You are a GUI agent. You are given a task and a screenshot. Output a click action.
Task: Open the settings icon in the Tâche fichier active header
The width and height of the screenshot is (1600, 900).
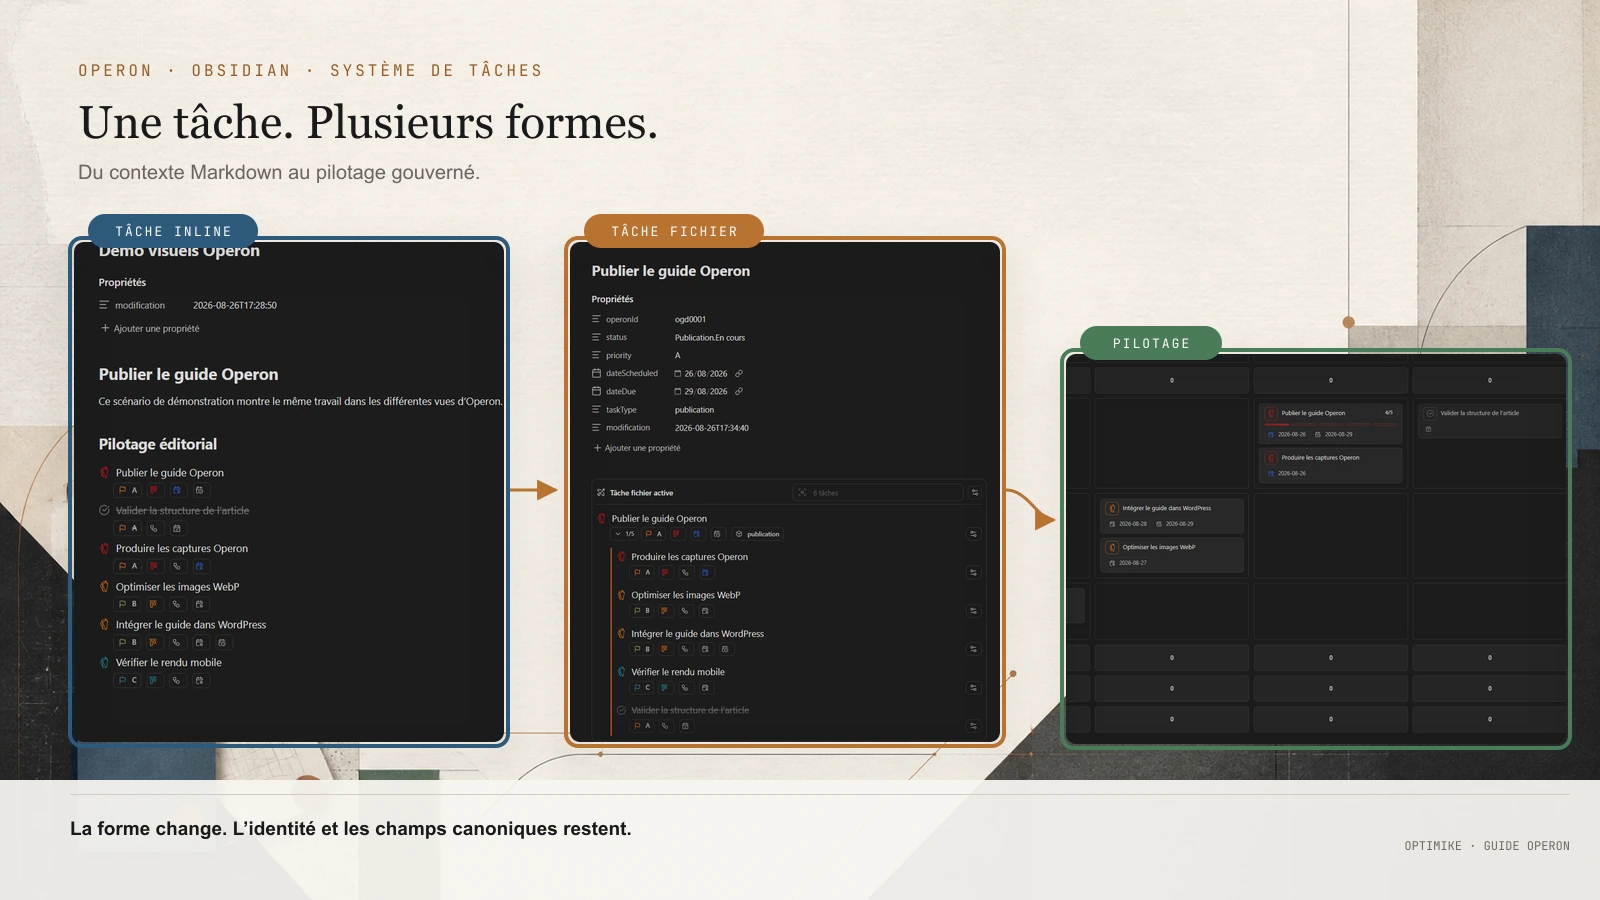pos(975,493)
